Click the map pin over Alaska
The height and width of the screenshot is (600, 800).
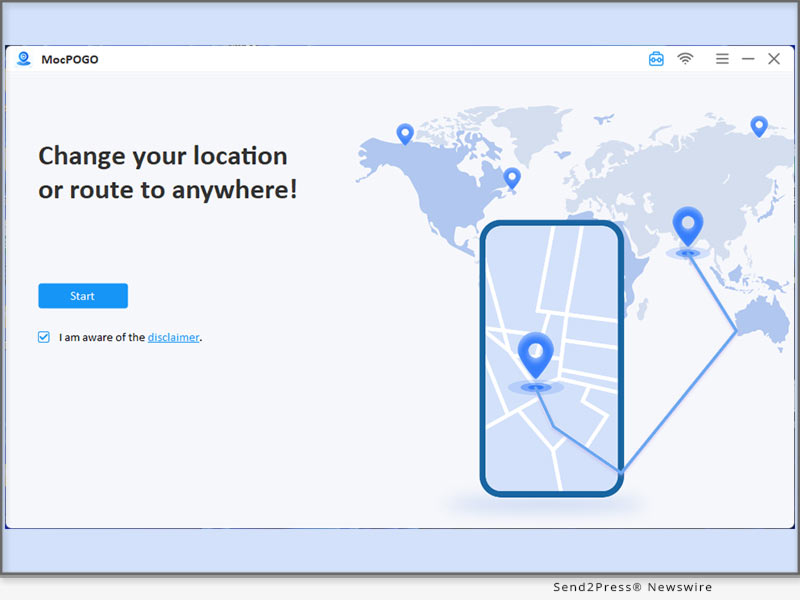[405, 133]
